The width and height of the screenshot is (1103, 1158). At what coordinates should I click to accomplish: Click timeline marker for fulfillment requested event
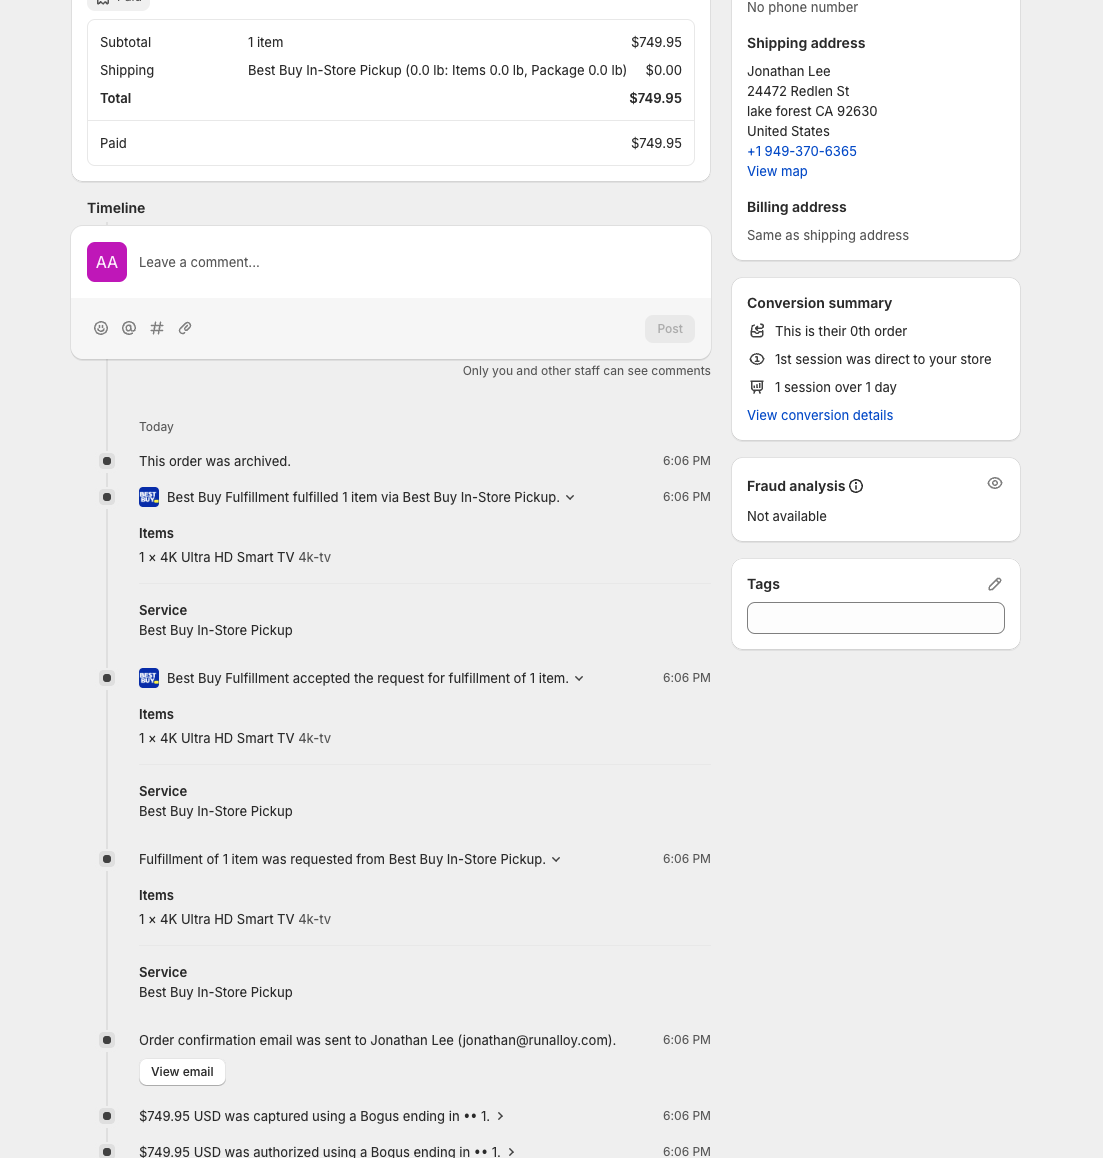coord(107,859)
